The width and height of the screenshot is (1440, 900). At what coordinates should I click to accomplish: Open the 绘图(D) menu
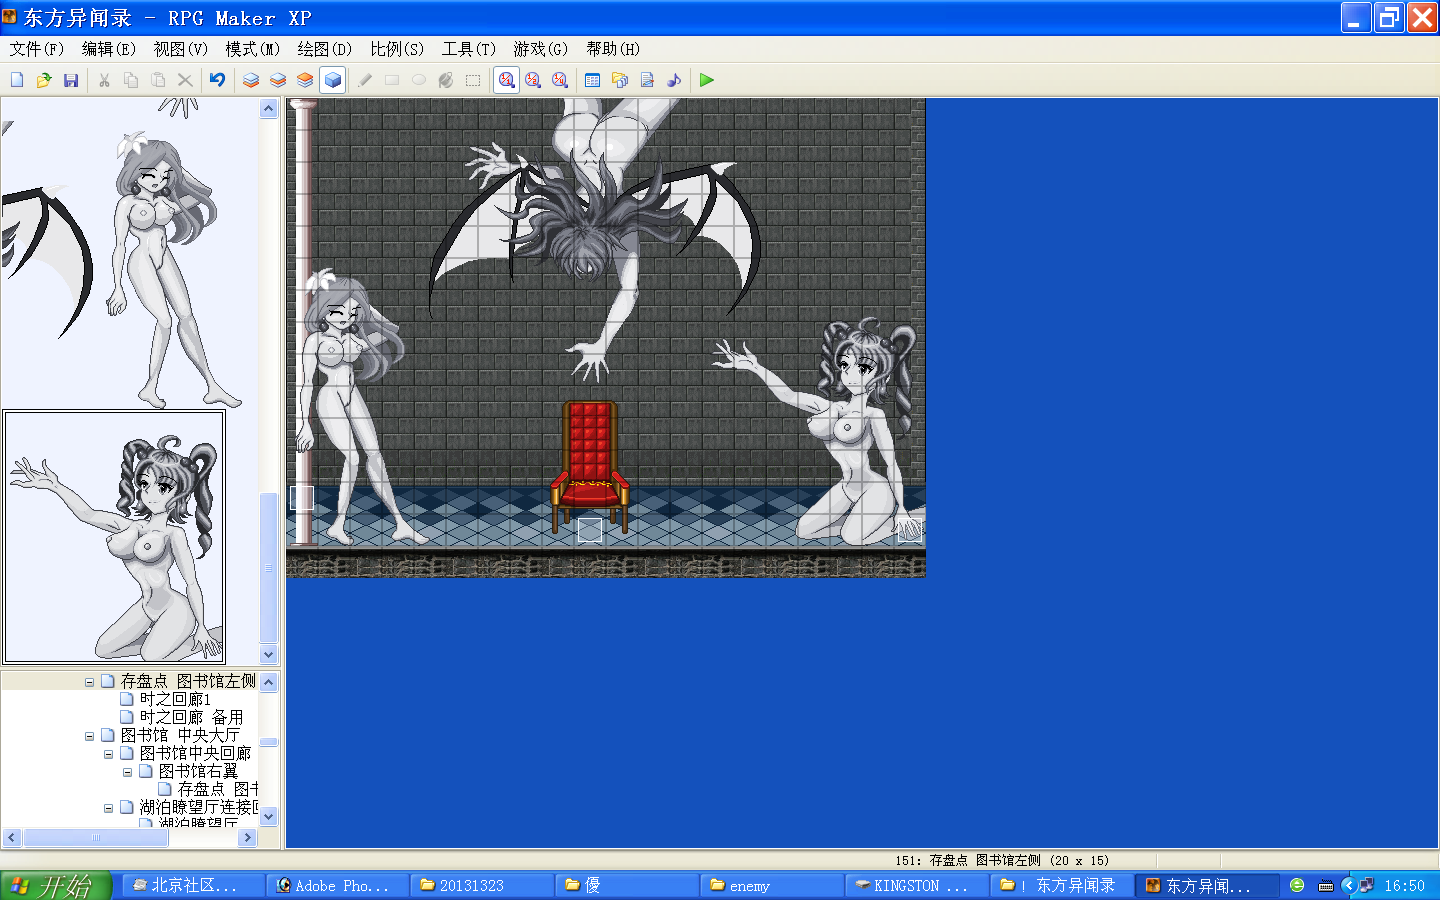coord(324,49)
